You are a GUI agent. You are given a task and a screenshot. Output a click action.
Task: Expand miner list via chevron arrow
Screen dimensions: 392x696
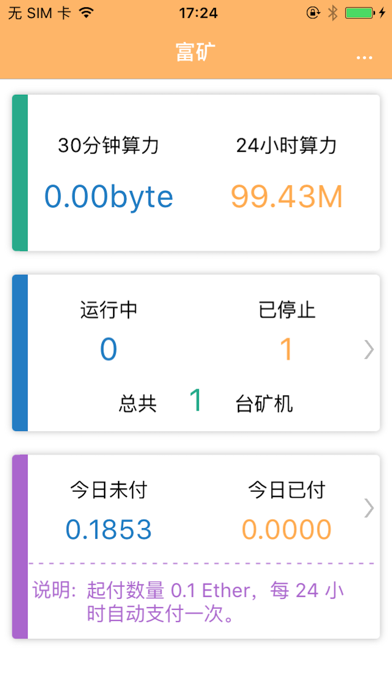369,350
